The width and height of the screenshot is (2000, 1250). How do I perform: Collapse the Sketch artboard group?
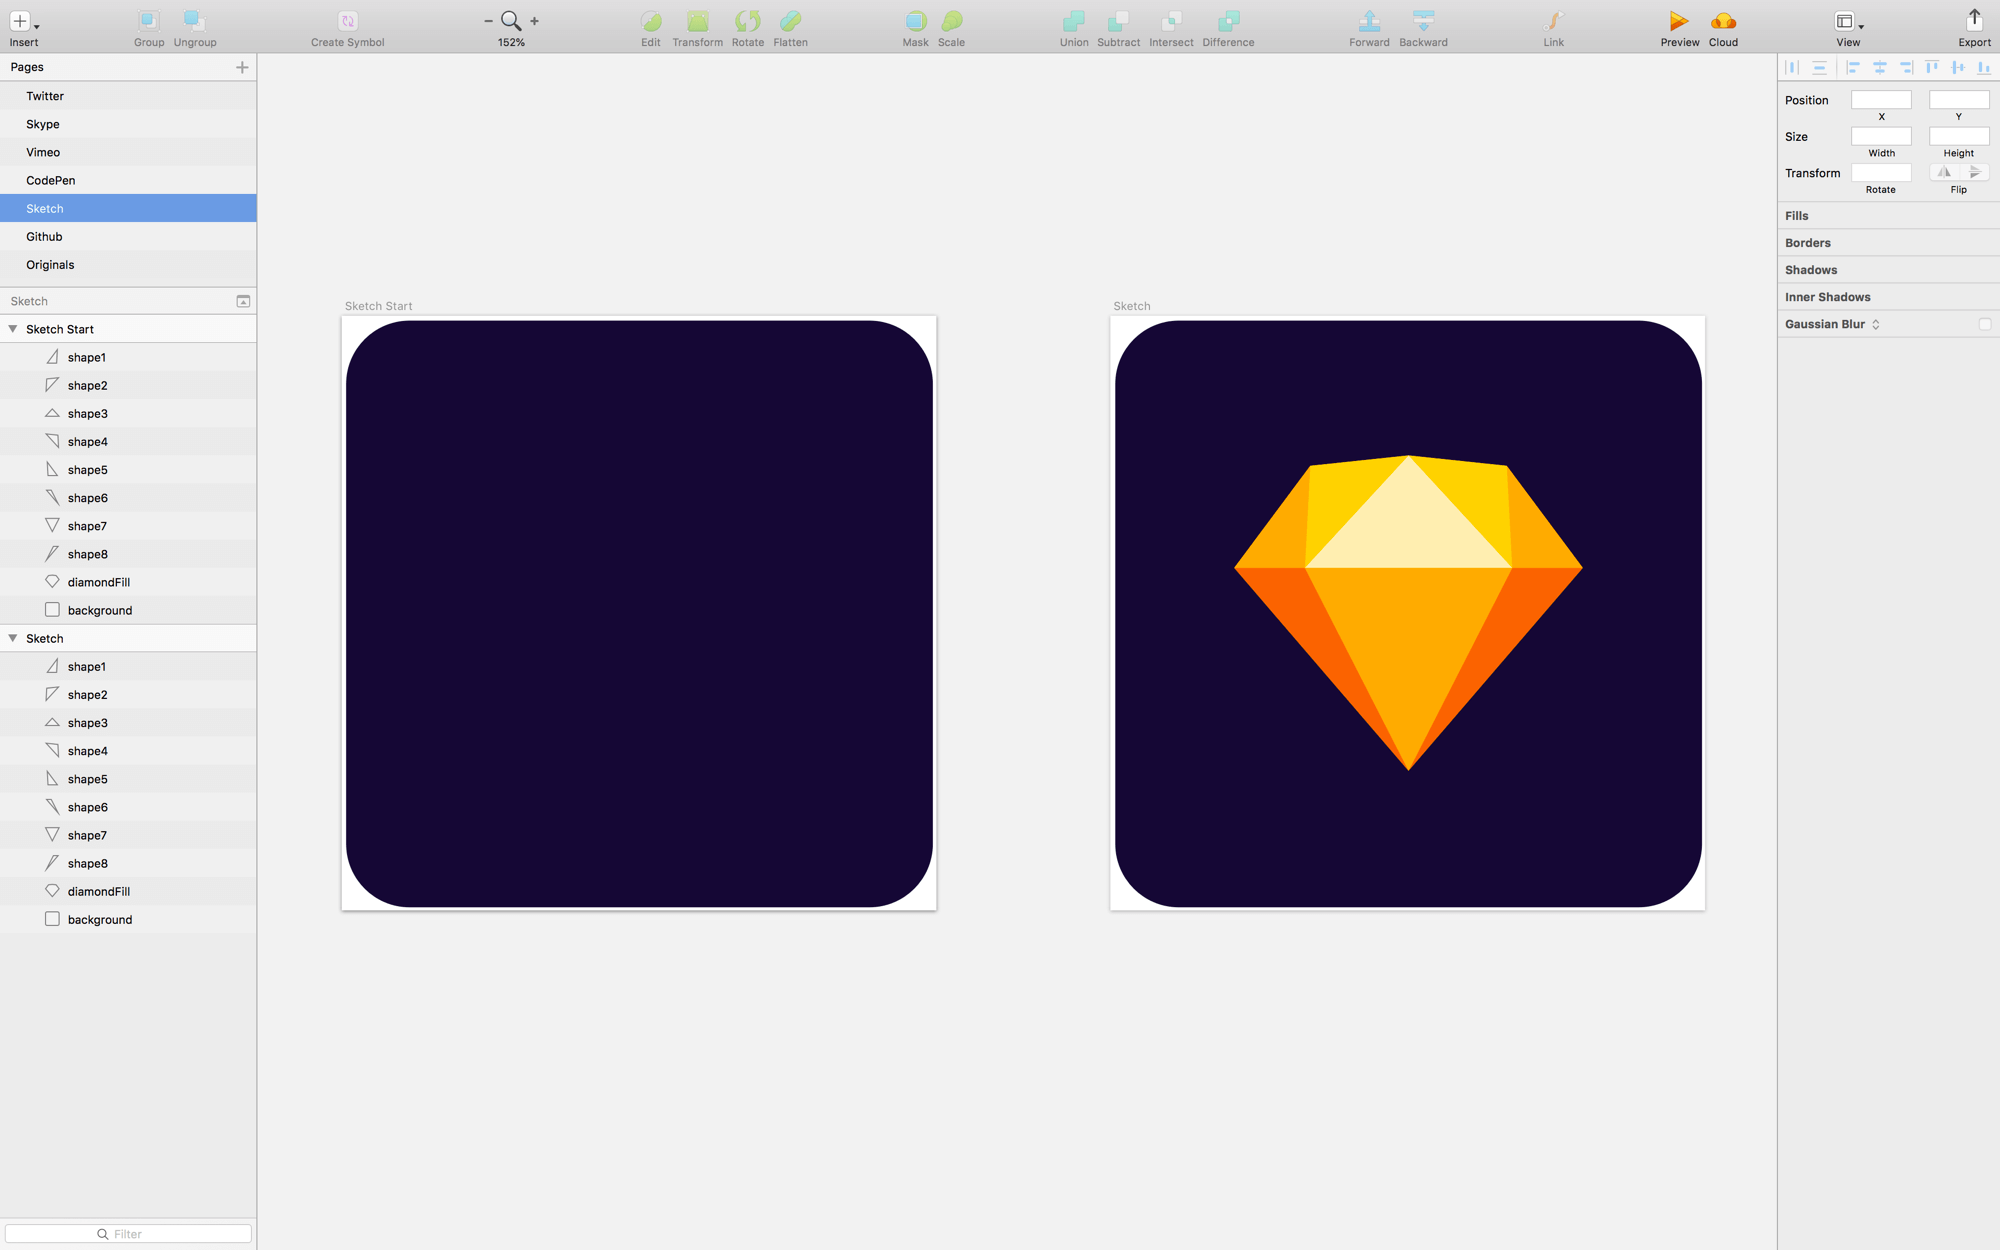click(x=13, y=638)
